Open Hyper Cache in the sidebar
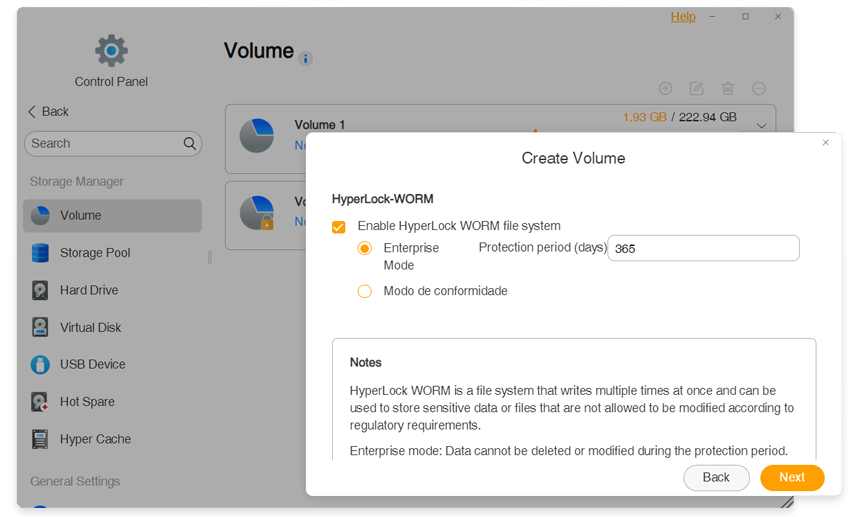Screen dimensions: 852x517 point(112,439)
